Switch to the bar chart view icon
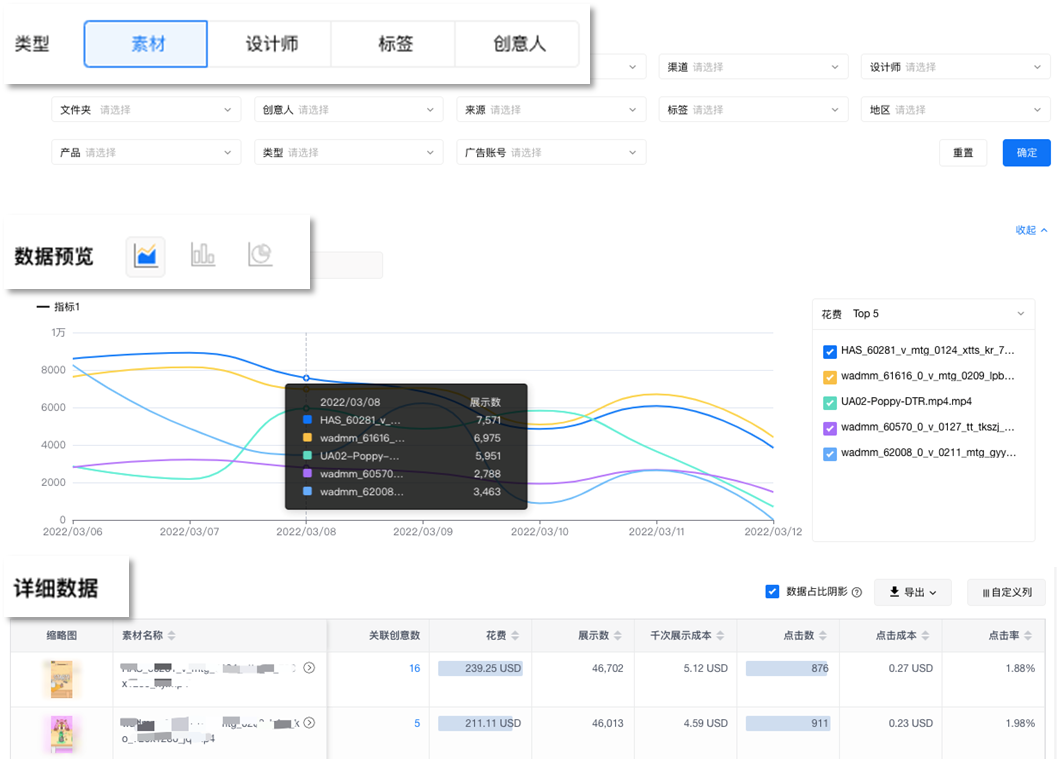 click(x=203, y=256)
